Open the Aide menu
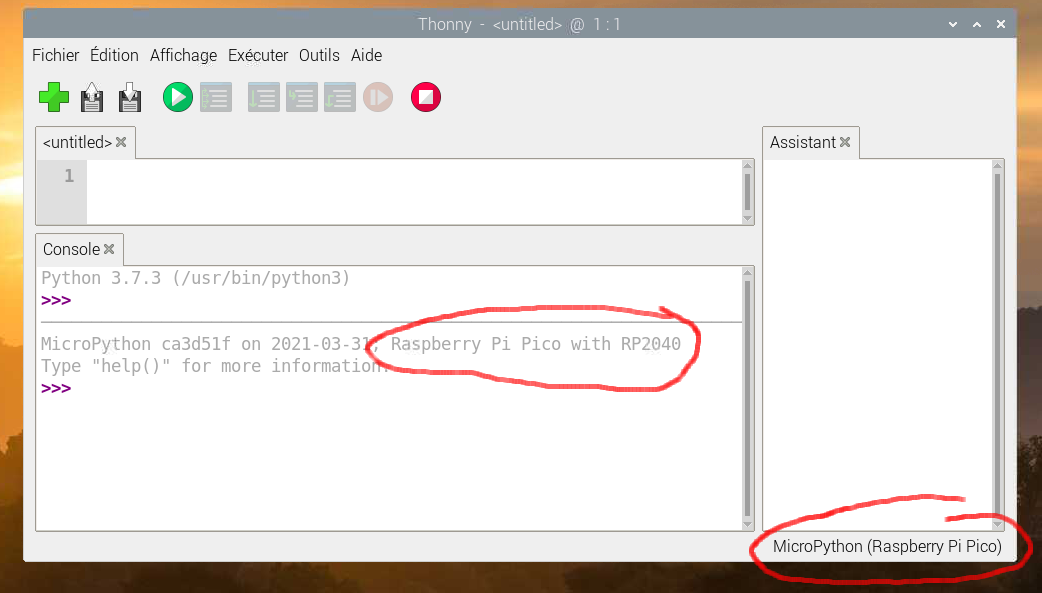The width and height of the screenshot is (1042, 593). 366,55
